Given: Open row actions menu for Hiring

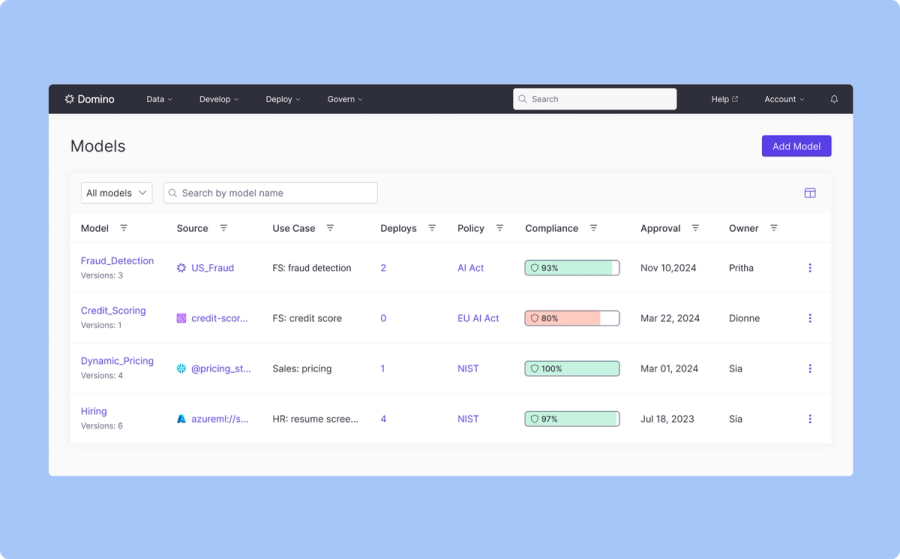Looking at the screenshot, I should coord(810,419).
